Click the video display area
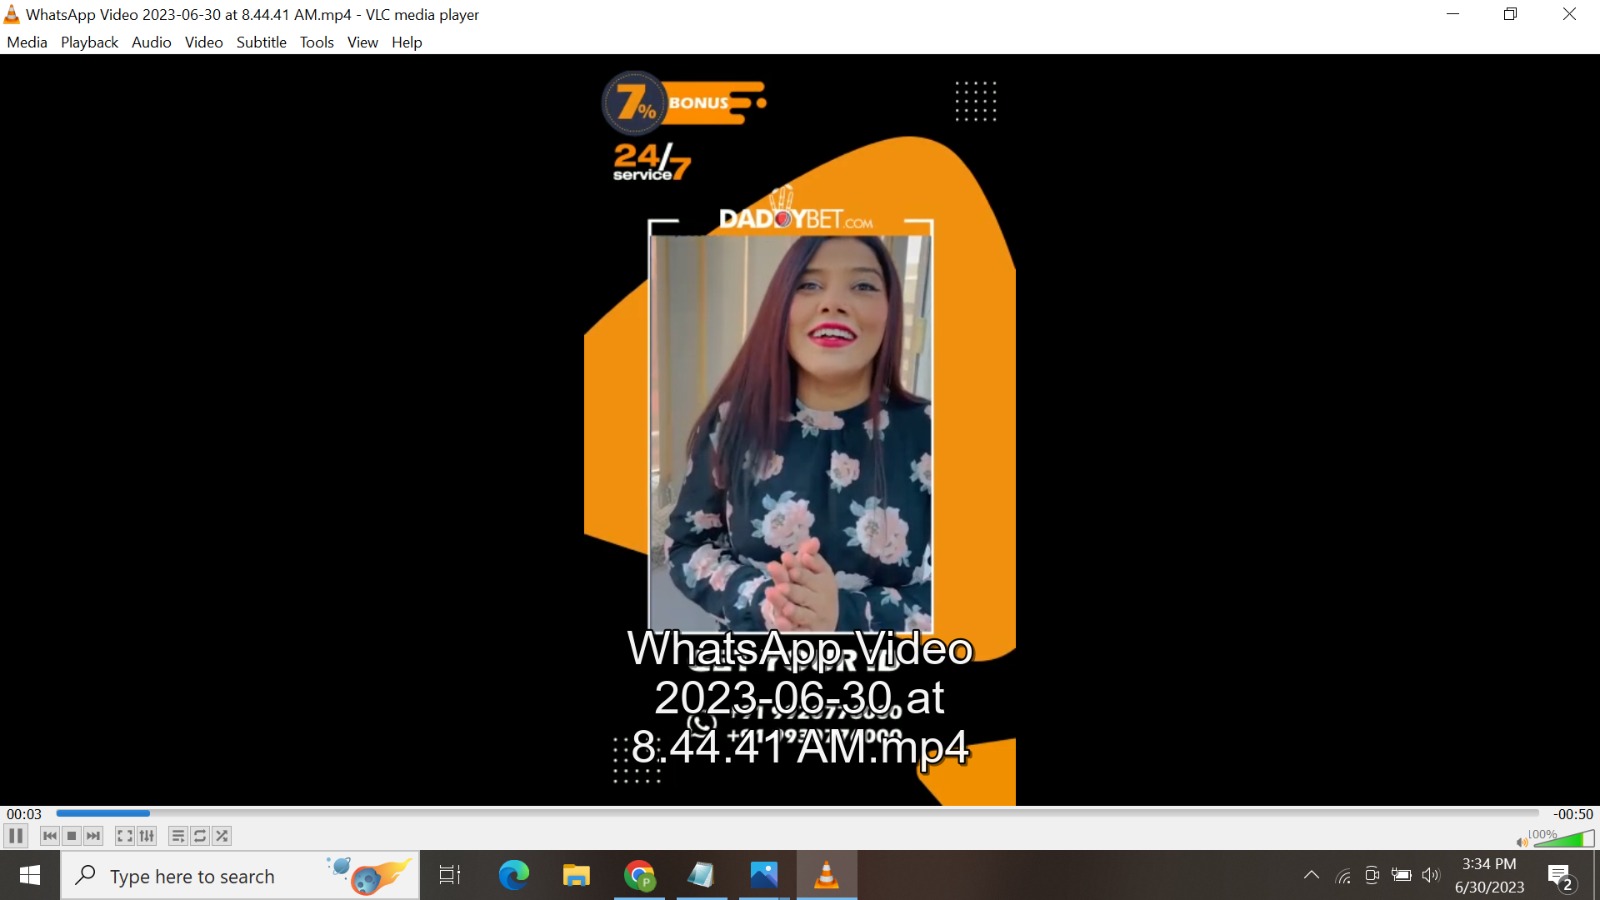Screen dimensions: 1600x900 point(800,430)
